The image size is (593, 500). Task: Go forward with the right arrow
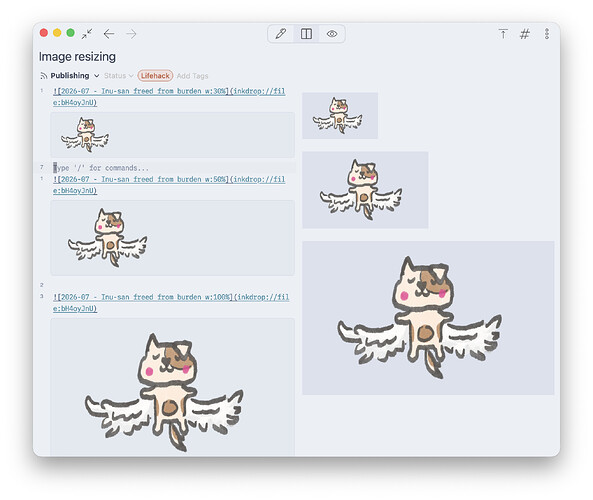[131, 34]
